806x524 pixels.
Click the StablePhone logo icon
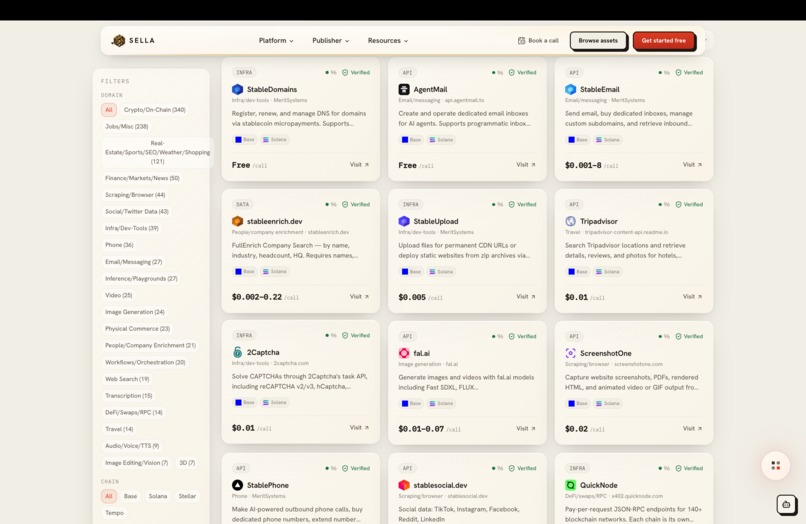coord(237,485)
